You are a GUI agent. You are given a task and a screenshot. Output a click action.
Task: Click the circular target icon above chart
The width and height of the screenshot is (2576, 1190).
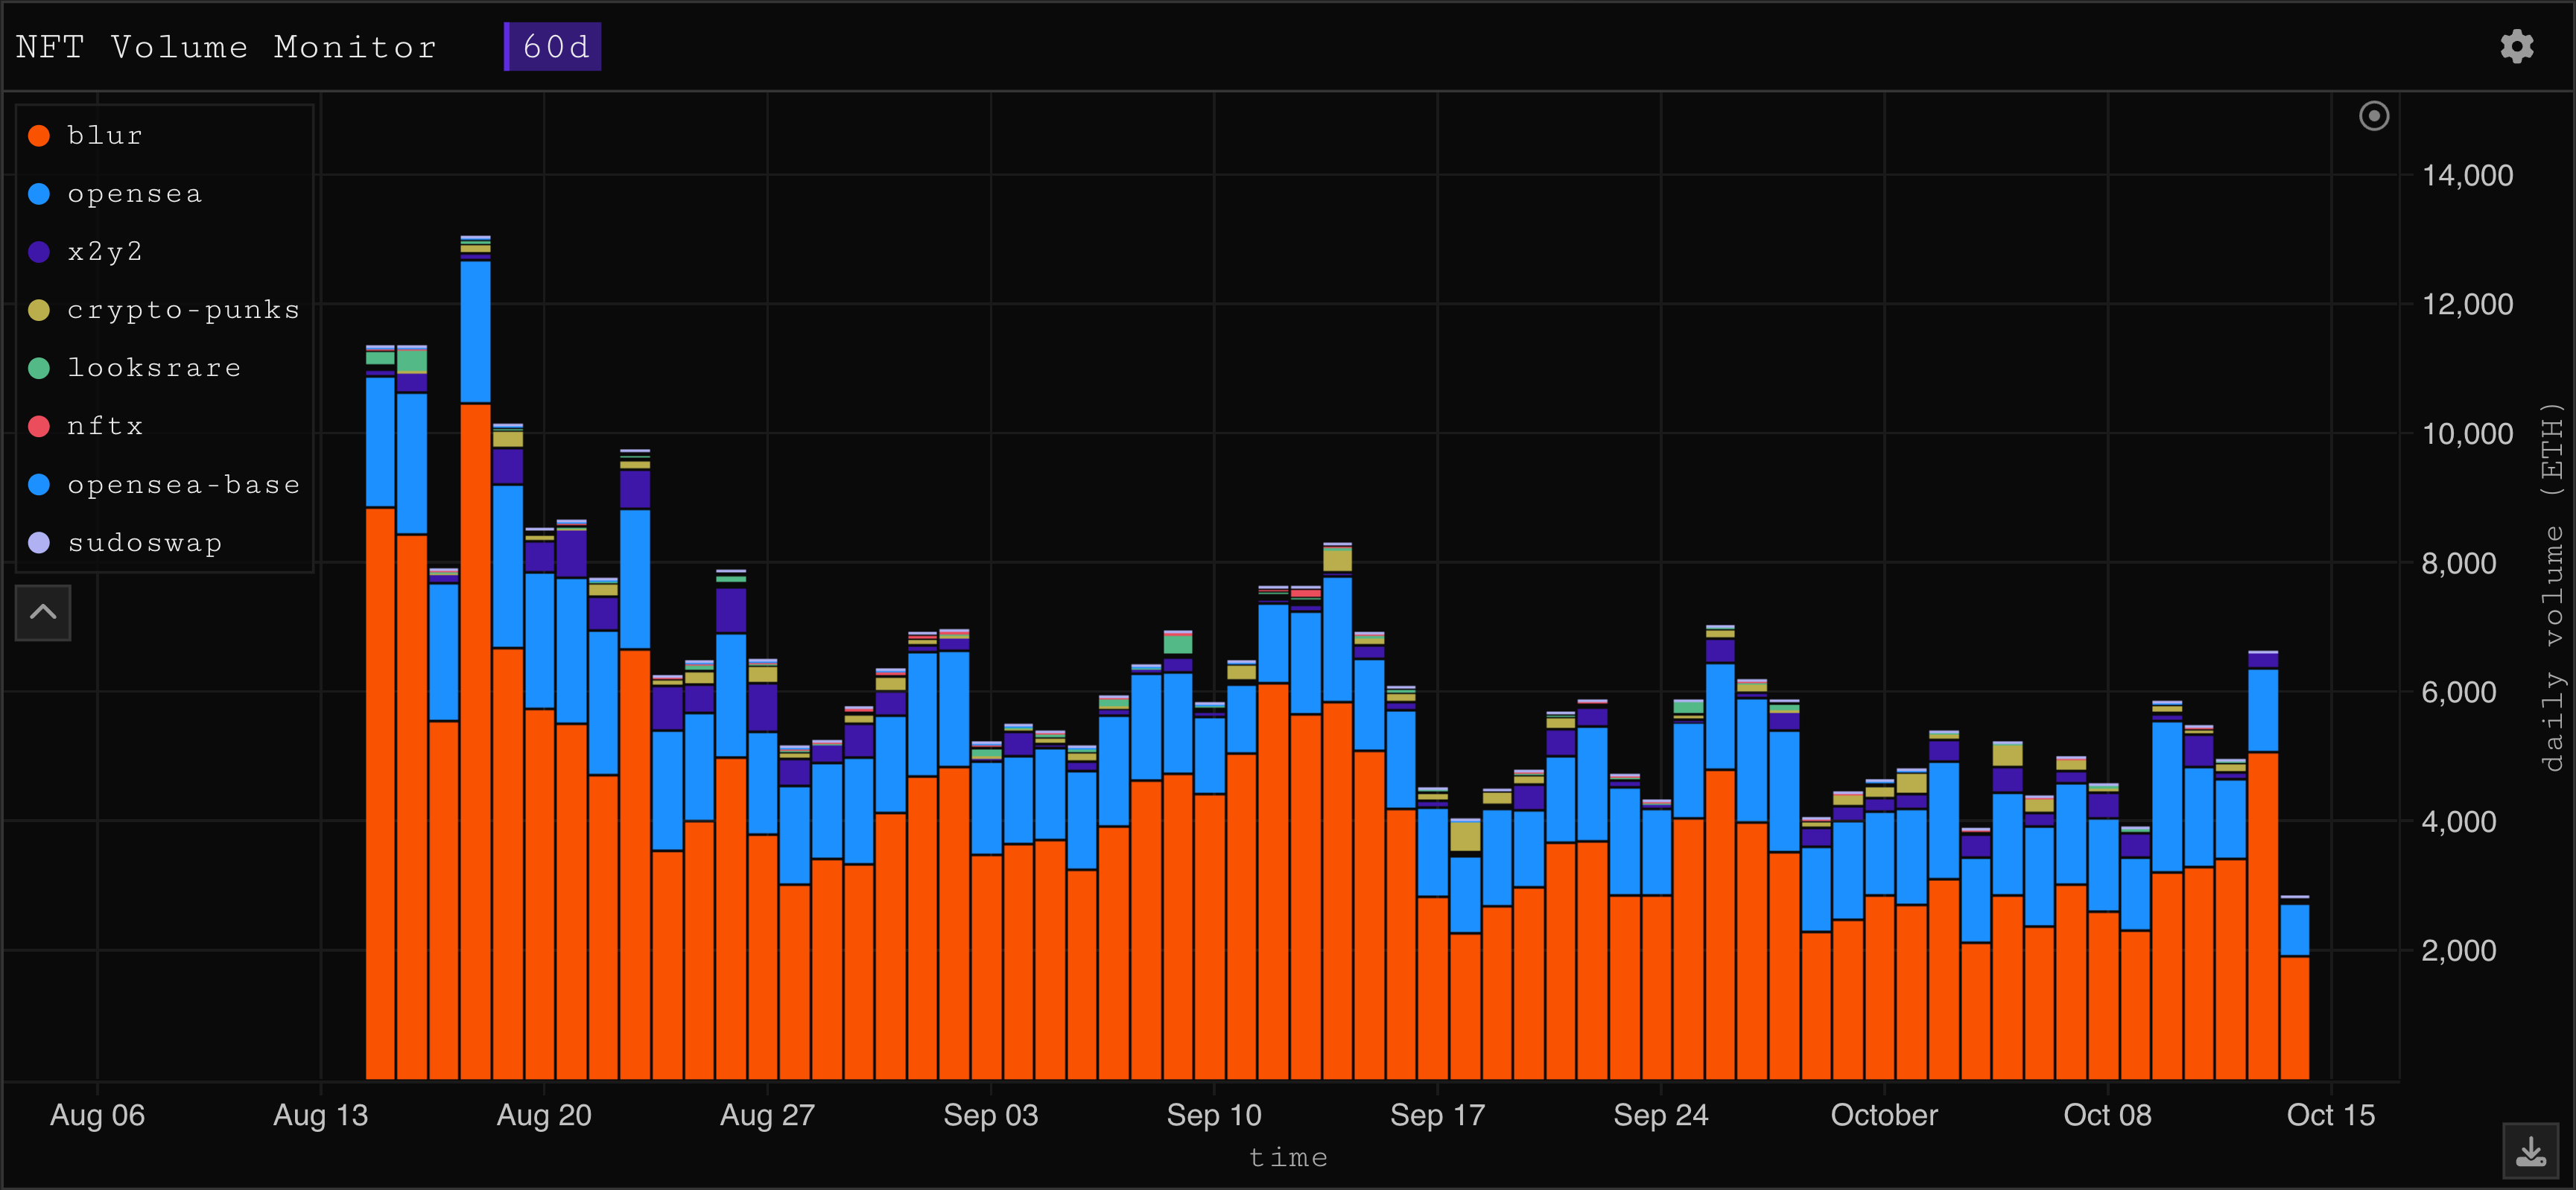click(2374, 116)
